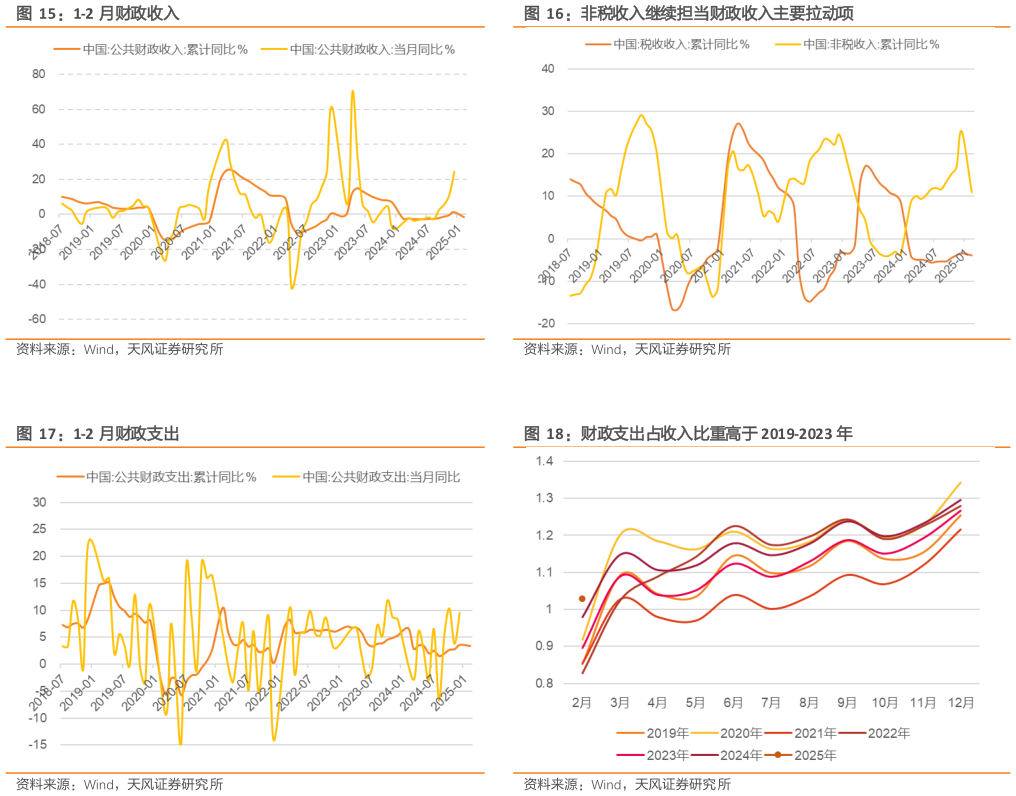Select the '8月' axis label
Image resolution: width=1016 pixels, height=796 pixels.
[809, 703]
